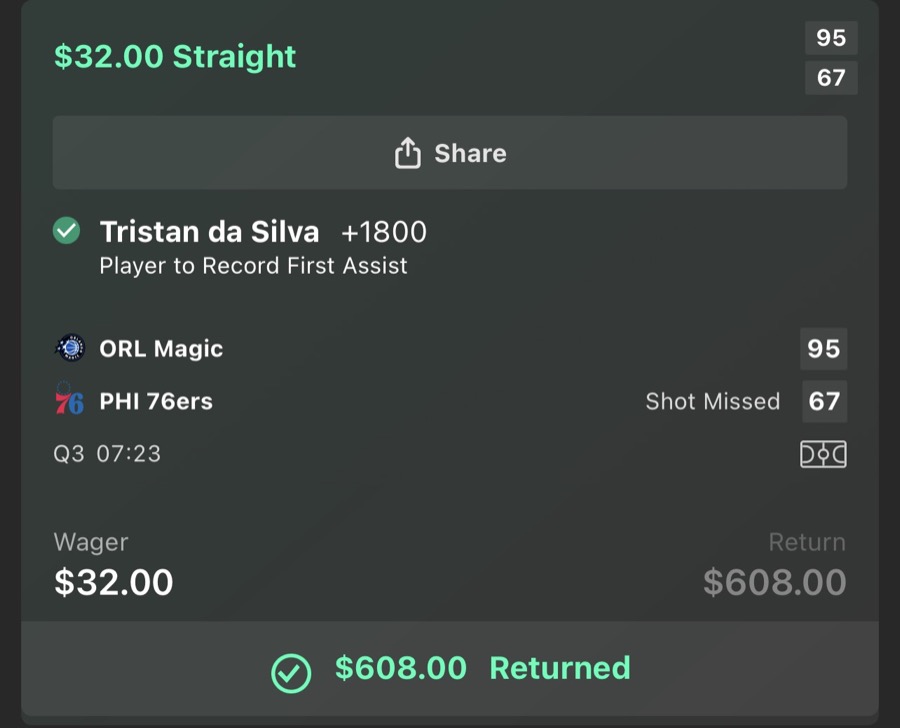The image size is (900, 728).
Task: Select the Shot Missed status text
Action: (x=713, y=400)
